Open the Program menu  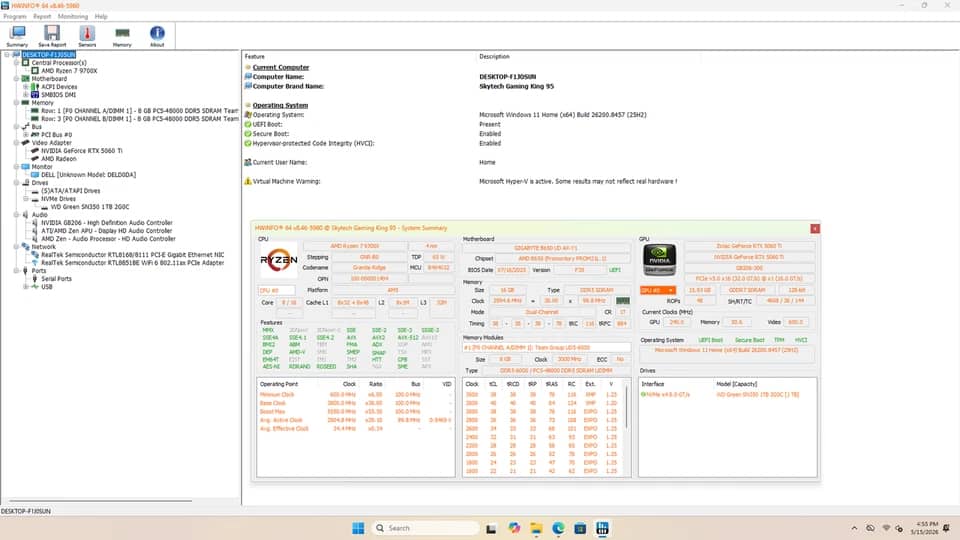click(15, 17)
